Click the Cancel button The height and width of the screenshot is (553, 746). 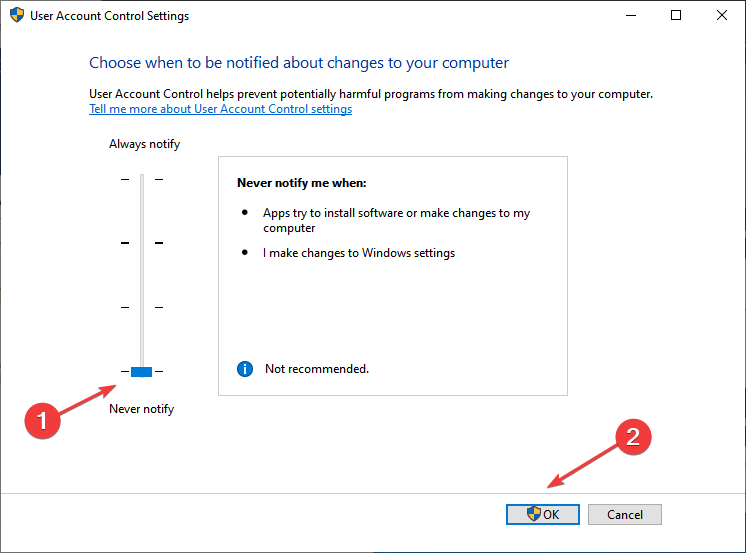(x=625, y=514)
